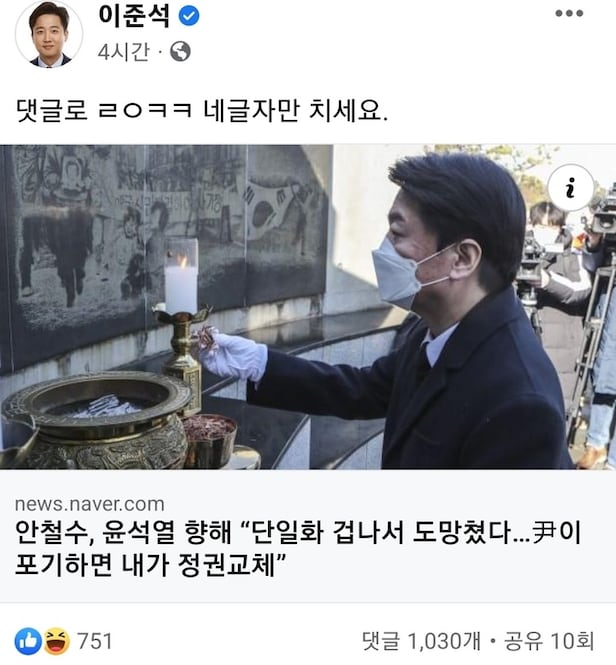Click the post text 댓글로 ㄹㅇㅋㅋ 네글자만 치세요
The image size is (616, 665).
(x=202, y=111)
